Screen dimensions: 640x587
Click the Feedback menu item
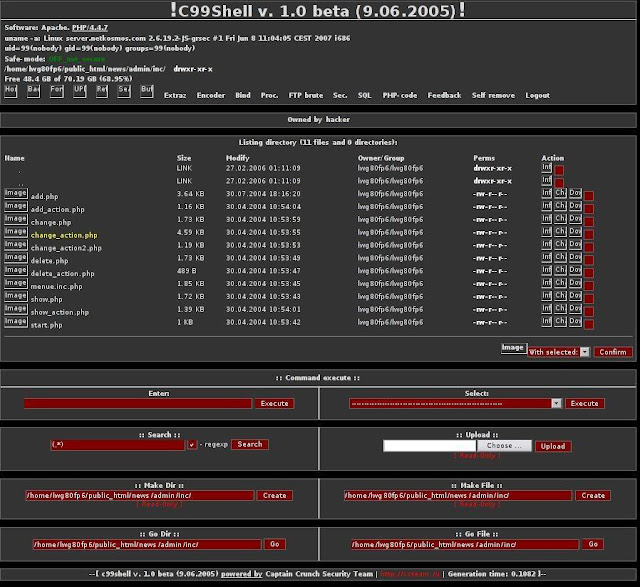444,95
